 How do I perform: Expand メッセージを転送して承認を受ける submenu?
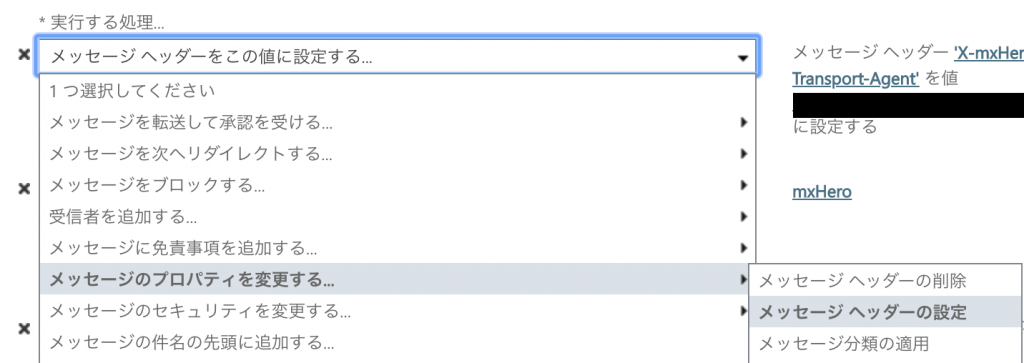pyautogui.click(x=397, y=122)
